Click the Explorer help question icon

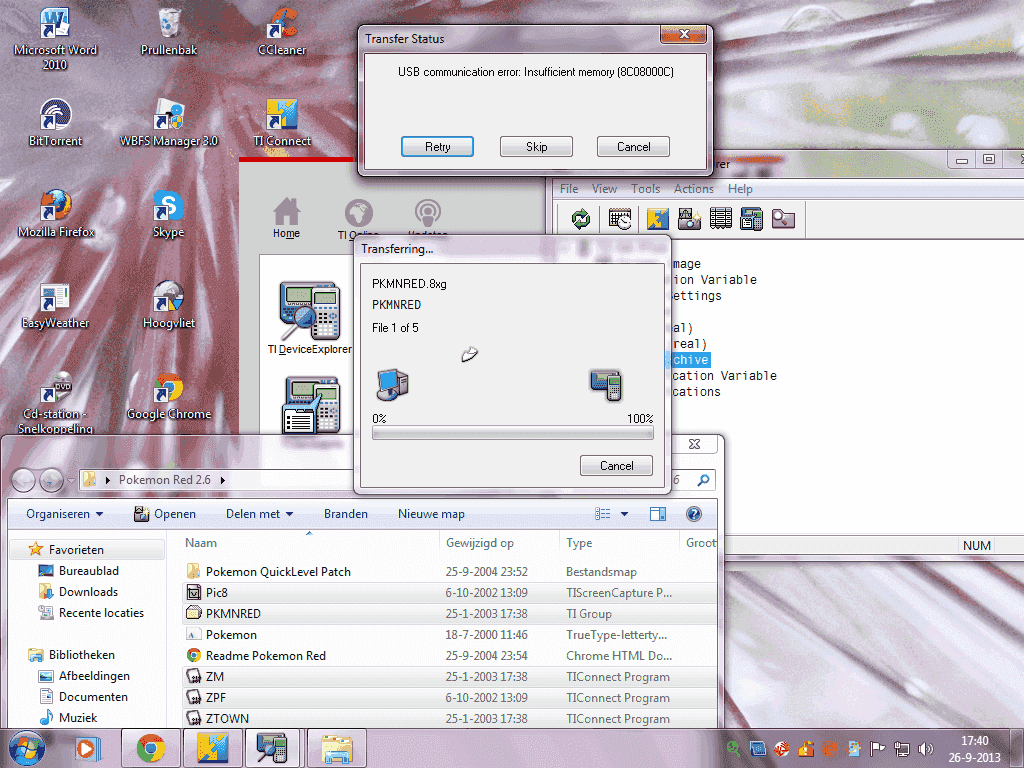[694, 514]
